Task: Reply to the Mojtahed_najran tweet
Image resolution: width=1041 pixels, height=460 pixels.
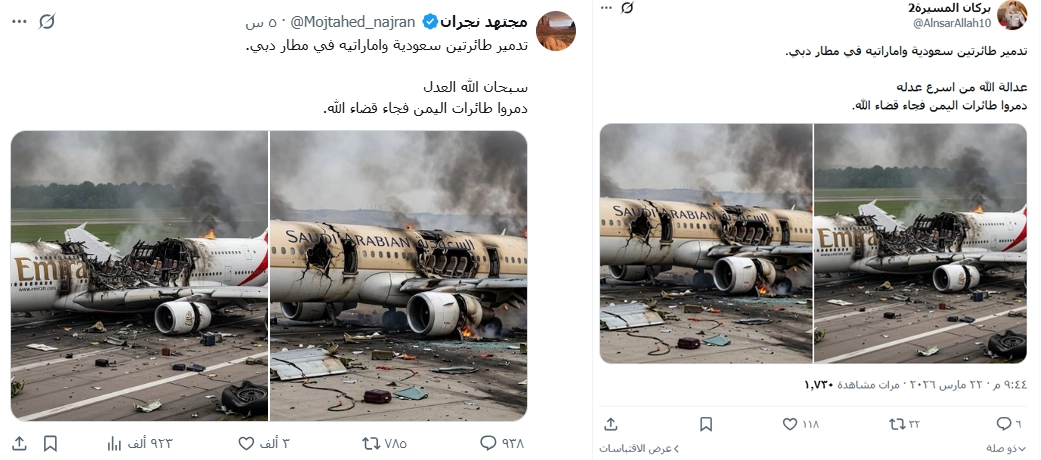Action: click(488, 443)
